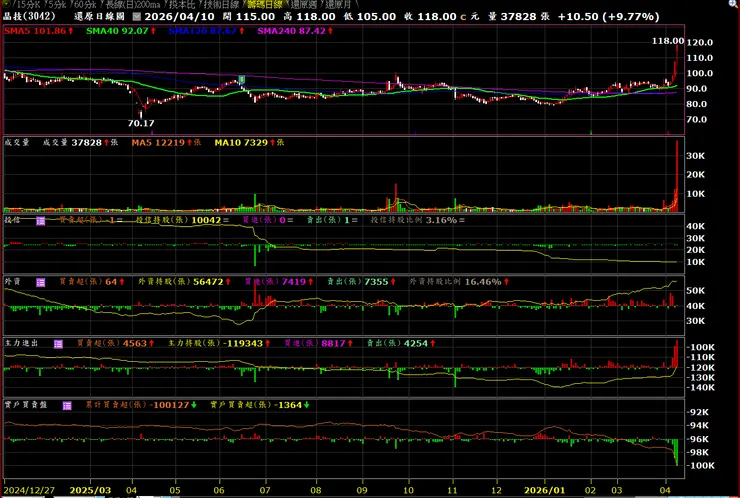The height and width of the screenshot is (498, 740).
Task: Switch to the 投本比 tab
Action: [x=183, y=5]
